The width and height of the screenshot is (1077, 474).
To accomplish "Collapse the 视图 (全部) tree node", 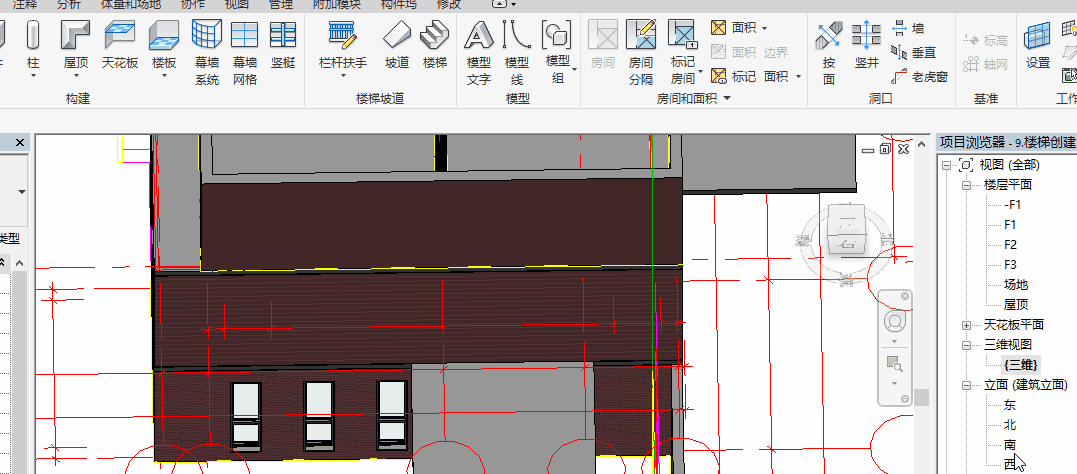I will click(946, 165).
